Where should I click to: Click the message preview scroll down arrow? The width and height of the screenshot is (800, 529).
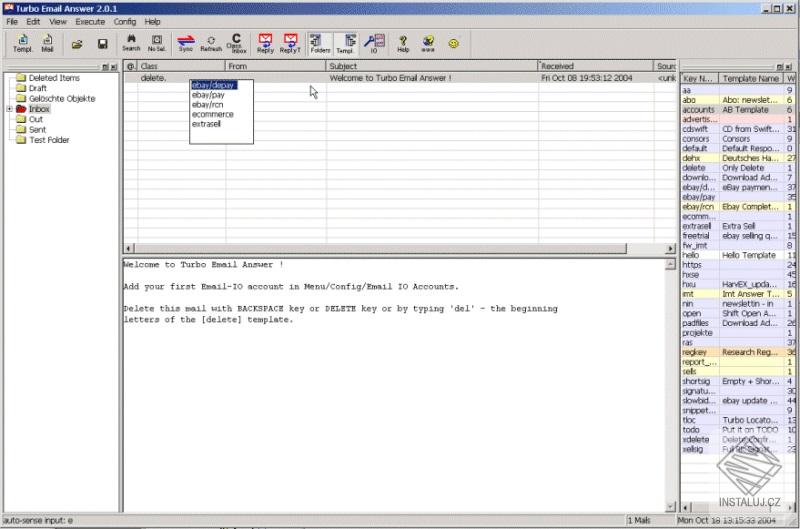670,507
